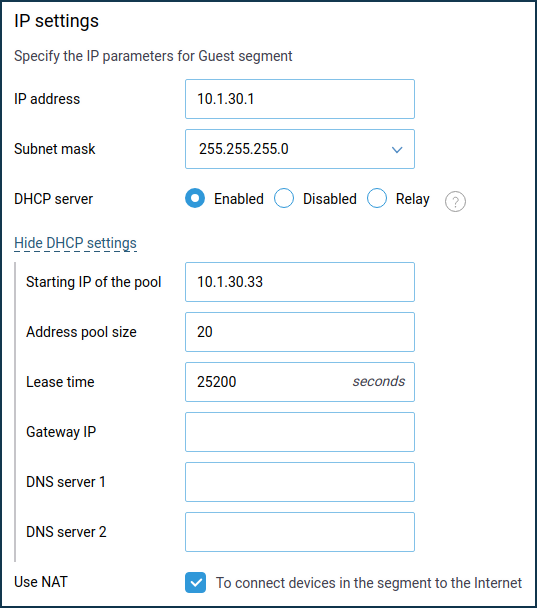
Task: Click the 'DHCP server' row label
Action: (54, 199)
